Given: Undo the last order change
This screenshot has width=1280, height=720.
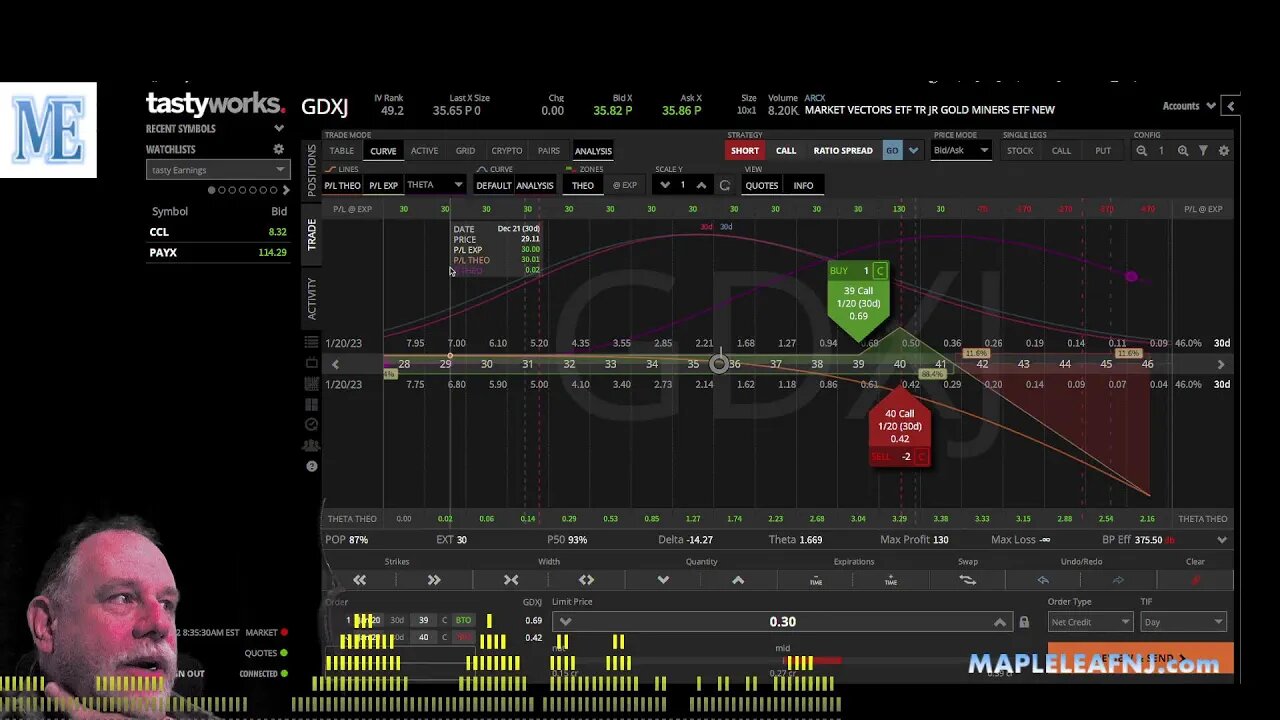Looking at the screenshot, I should tap(1043, 580).
